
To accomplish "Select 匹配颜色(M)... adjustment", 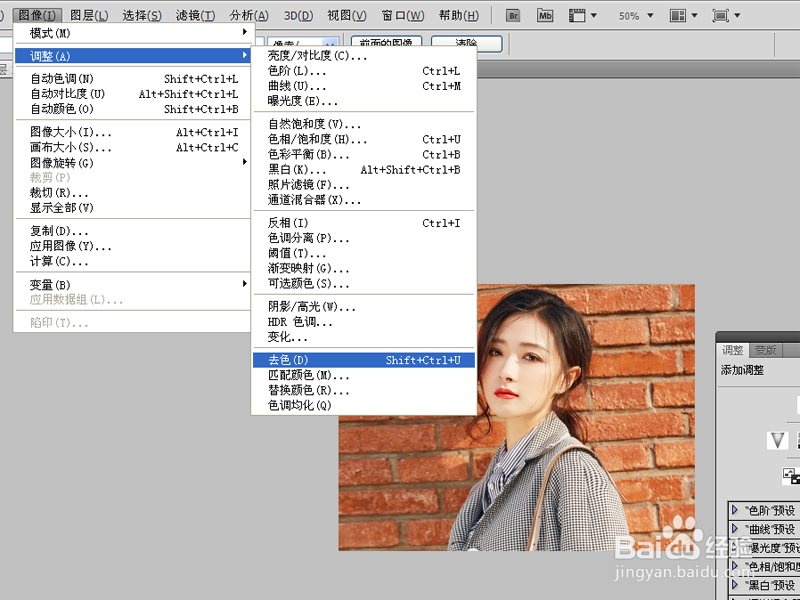I will click(x=364, y=376).
